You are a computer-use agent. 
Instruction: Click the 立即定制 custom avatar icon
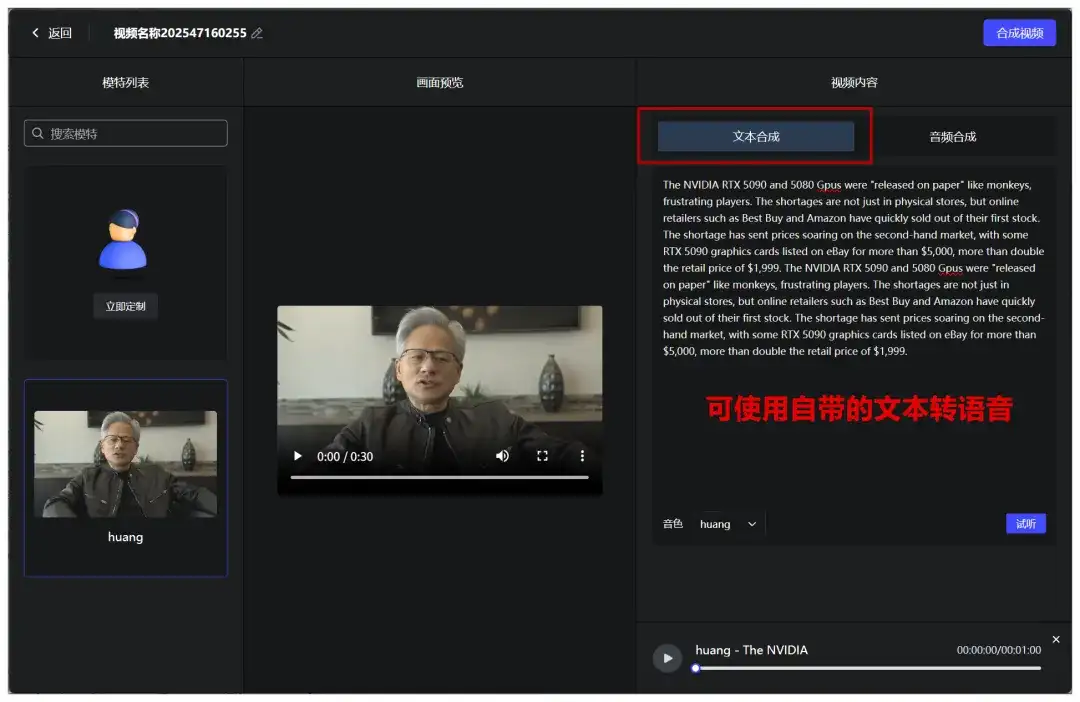pos(124,240)
